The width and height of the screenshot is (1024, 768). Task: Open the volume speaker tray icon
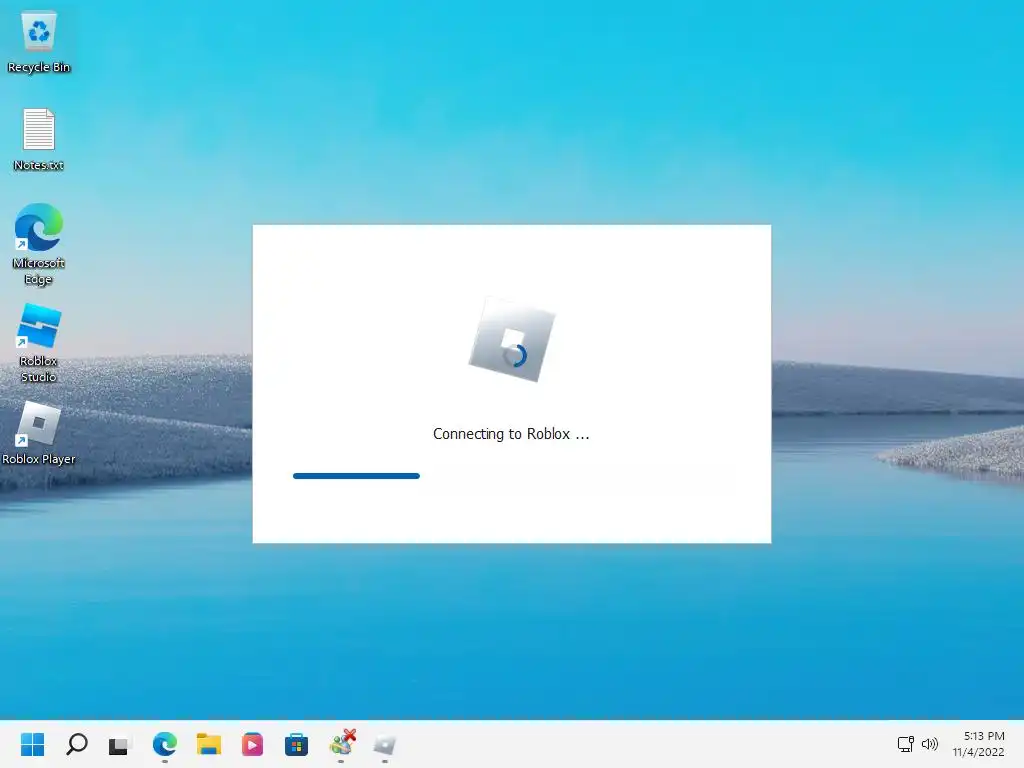[x=929, y=744]
